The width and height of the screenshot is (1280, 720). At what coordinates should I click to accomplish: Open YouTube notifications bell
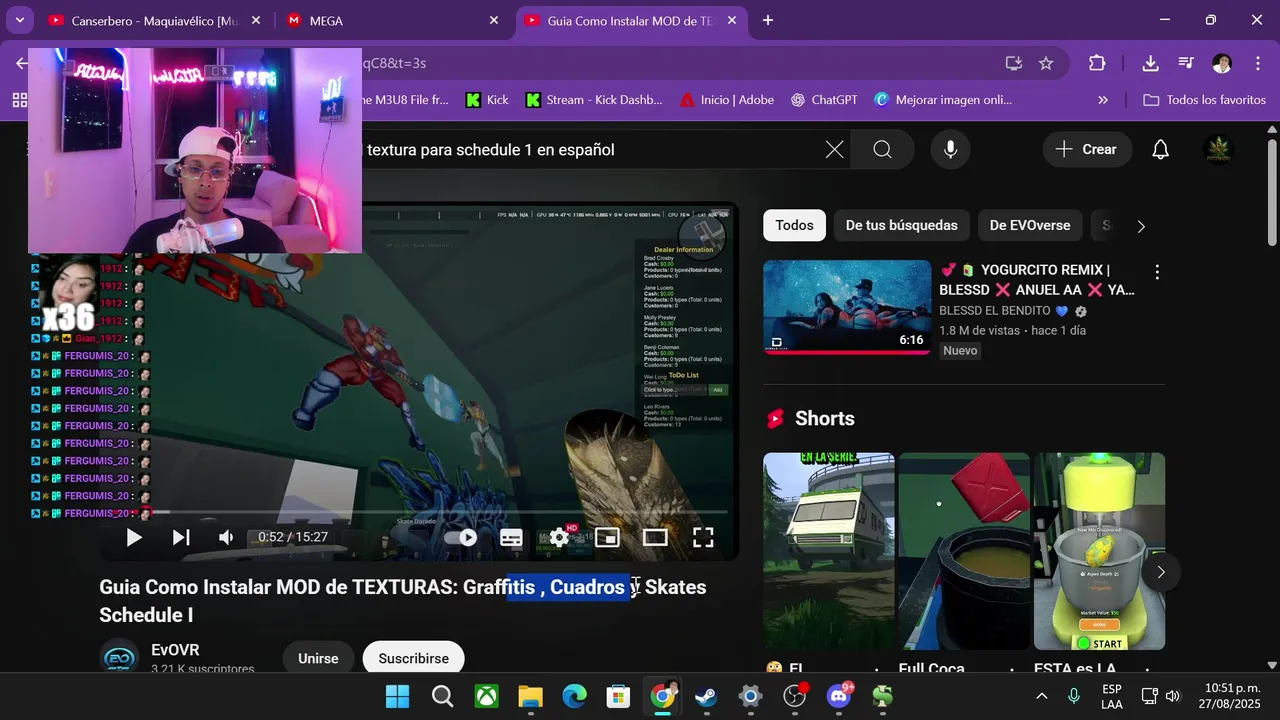[x=1160, y=150]
